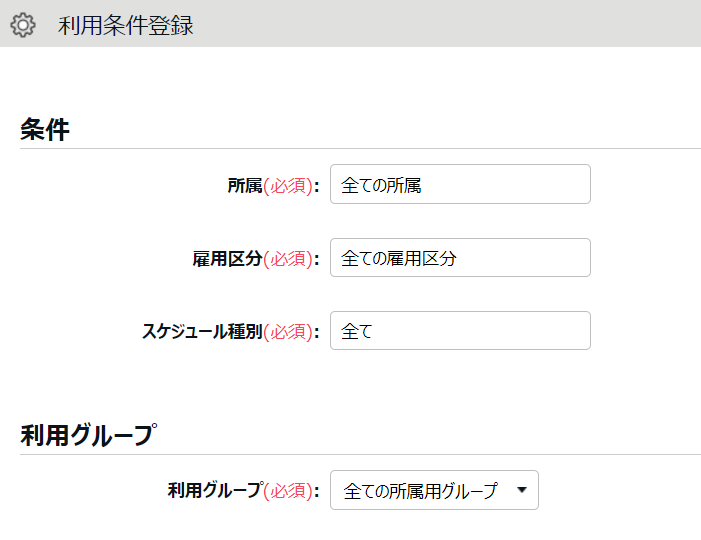Image resolution: width=701 pixels, height=540 pixels.
Task: Click the 所属 field label
Action: [x=245, y=185]
